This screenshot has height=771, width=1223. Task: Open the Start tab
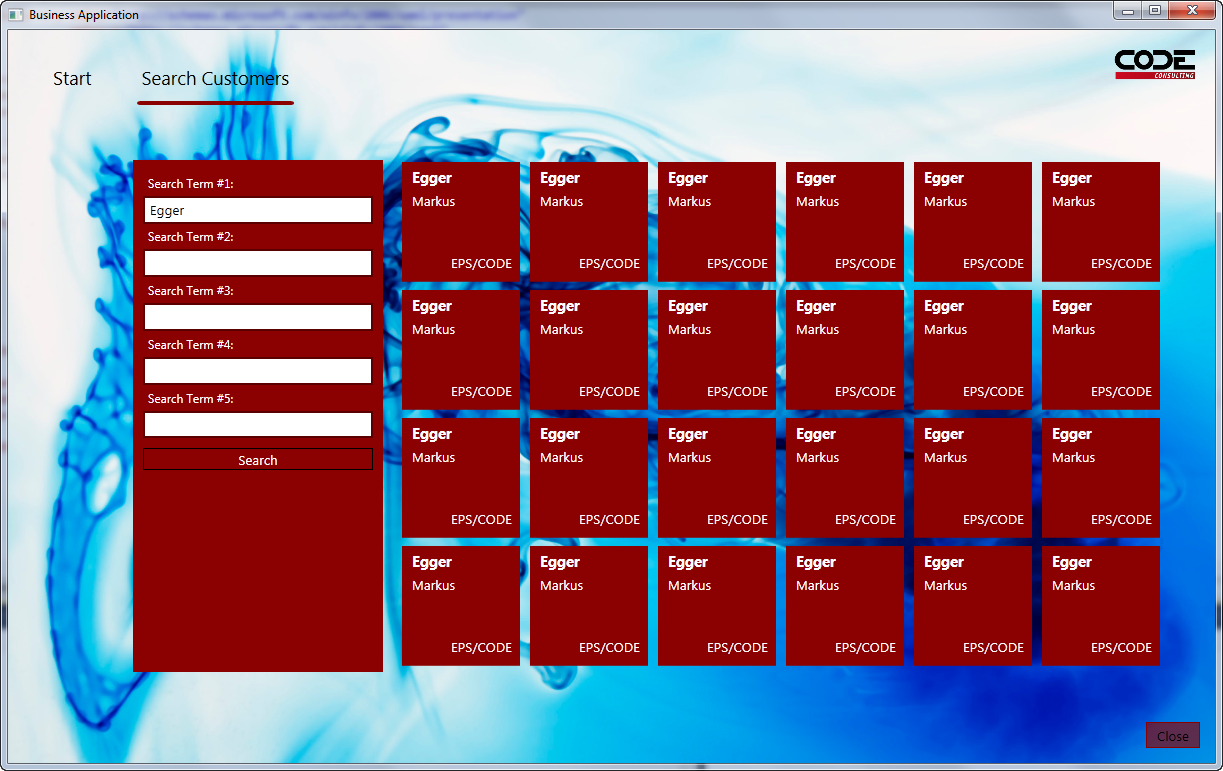coord(72,79)
